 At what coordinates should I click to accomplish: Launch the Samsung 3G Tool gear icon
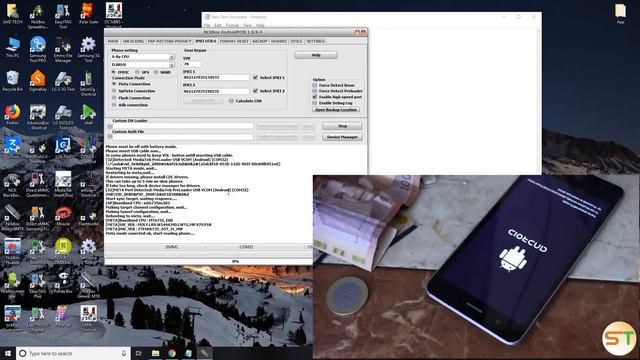pyautogui.click(x=88, y=49)
